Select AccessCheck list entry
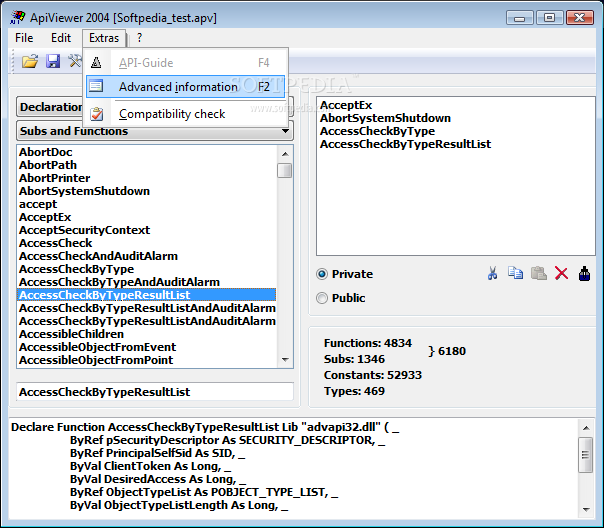604x528 pixels. click(55, 243)
